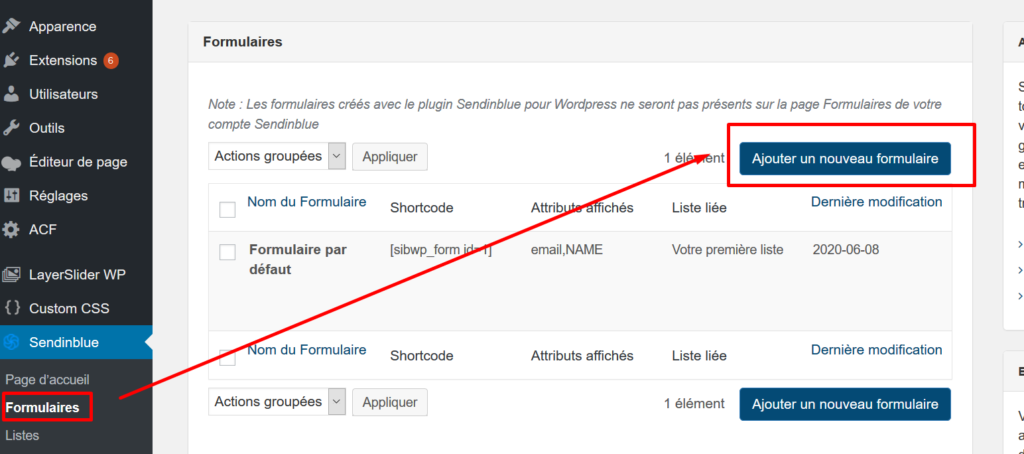
Task: Click the Extensions update count badge
Action: point(111,61)
